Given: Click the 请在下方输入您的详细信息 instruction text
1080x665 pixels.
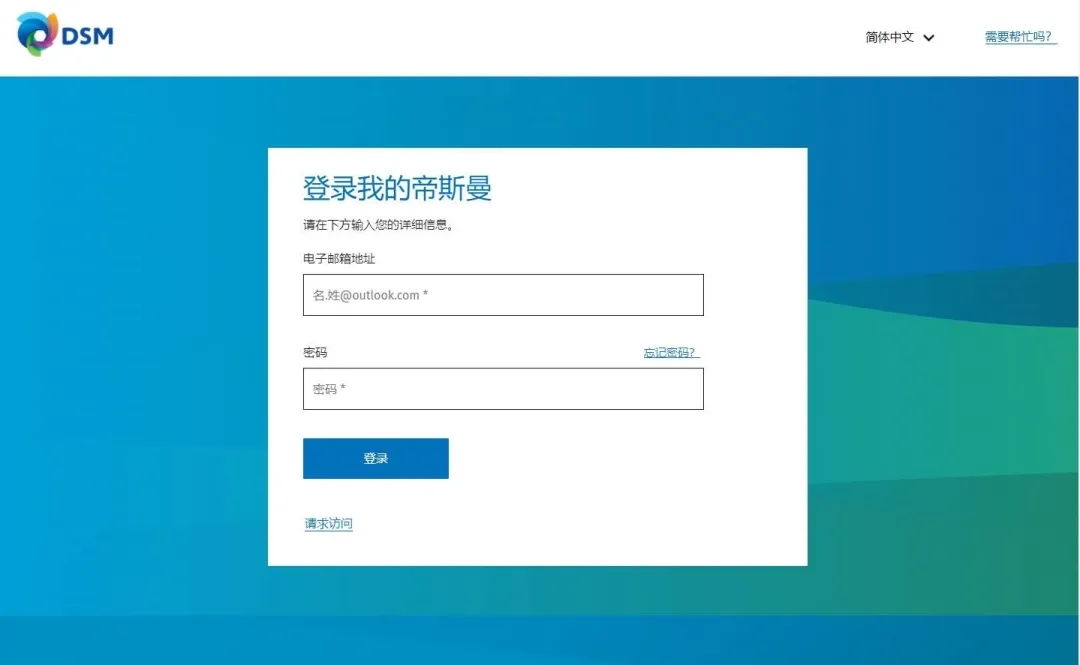Looking at the screenshot, I should pyautogui.click(x=379, y=225).
